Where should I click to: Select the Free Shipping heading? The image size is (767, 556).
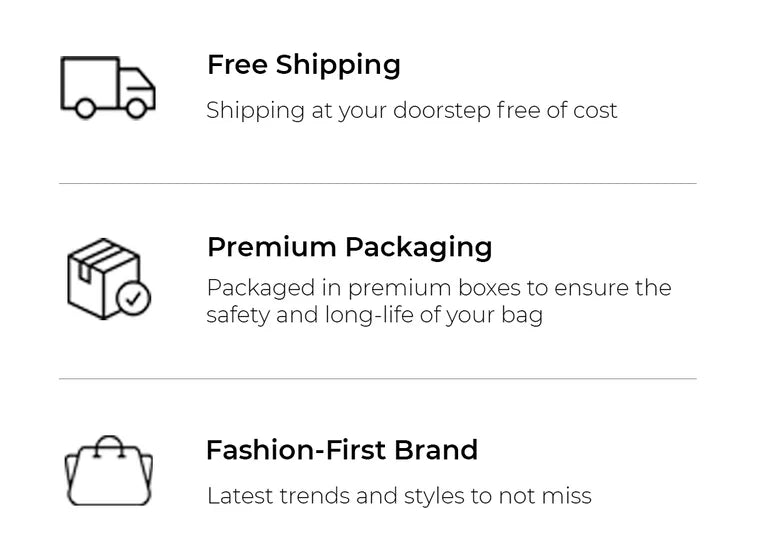click(303, 65)
